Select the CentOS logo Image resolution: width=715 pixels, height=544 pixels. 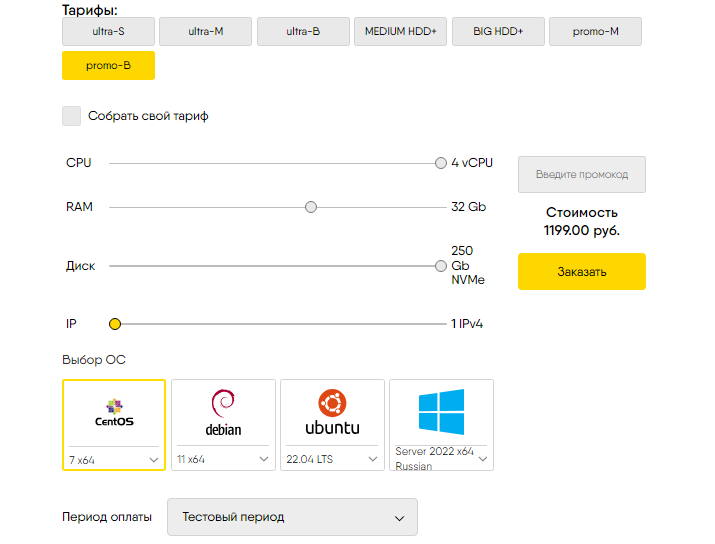(x=114, y=413)
